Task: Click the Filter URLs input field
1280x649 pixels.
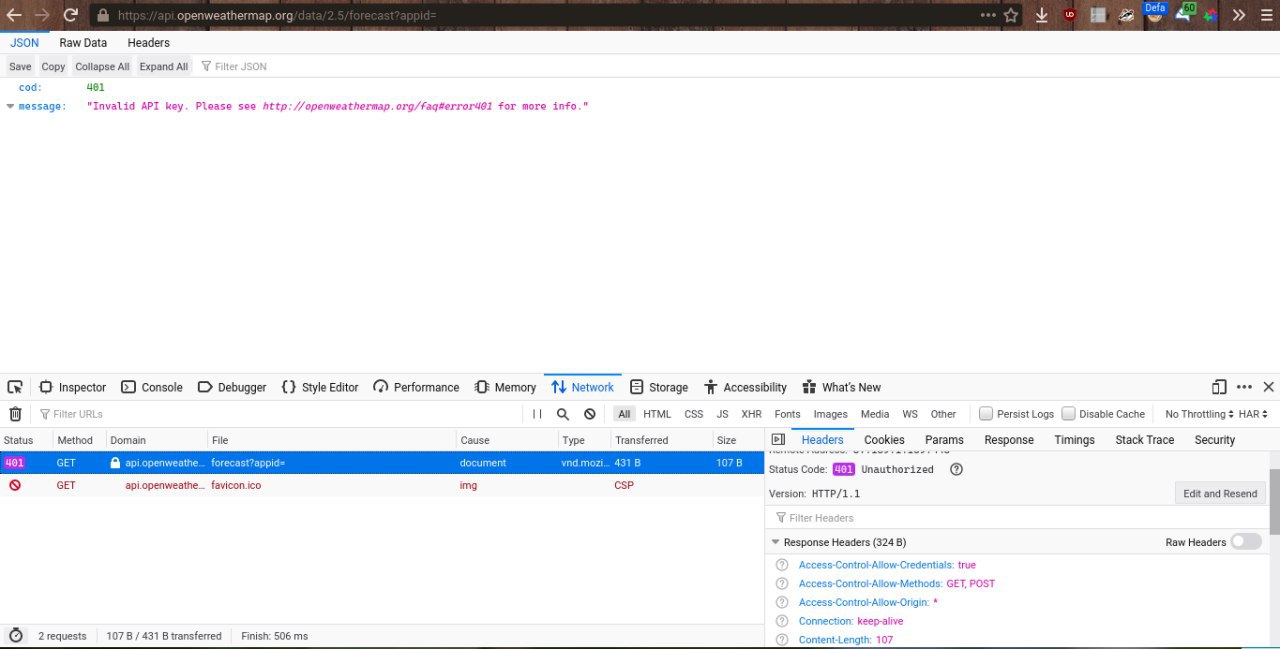Action: 280,414
